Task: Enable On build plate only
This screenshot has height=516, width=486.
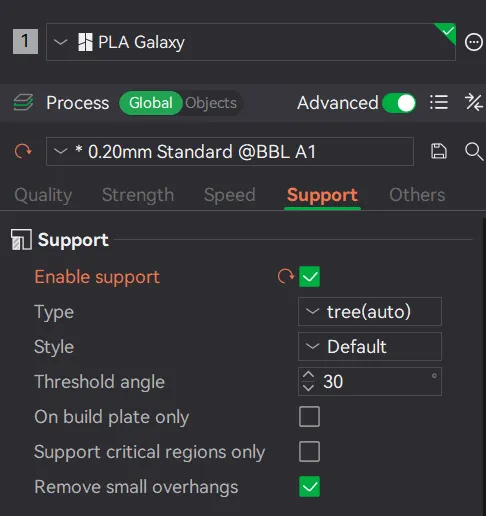Action: pyautogui.click(x=309, y=417)
